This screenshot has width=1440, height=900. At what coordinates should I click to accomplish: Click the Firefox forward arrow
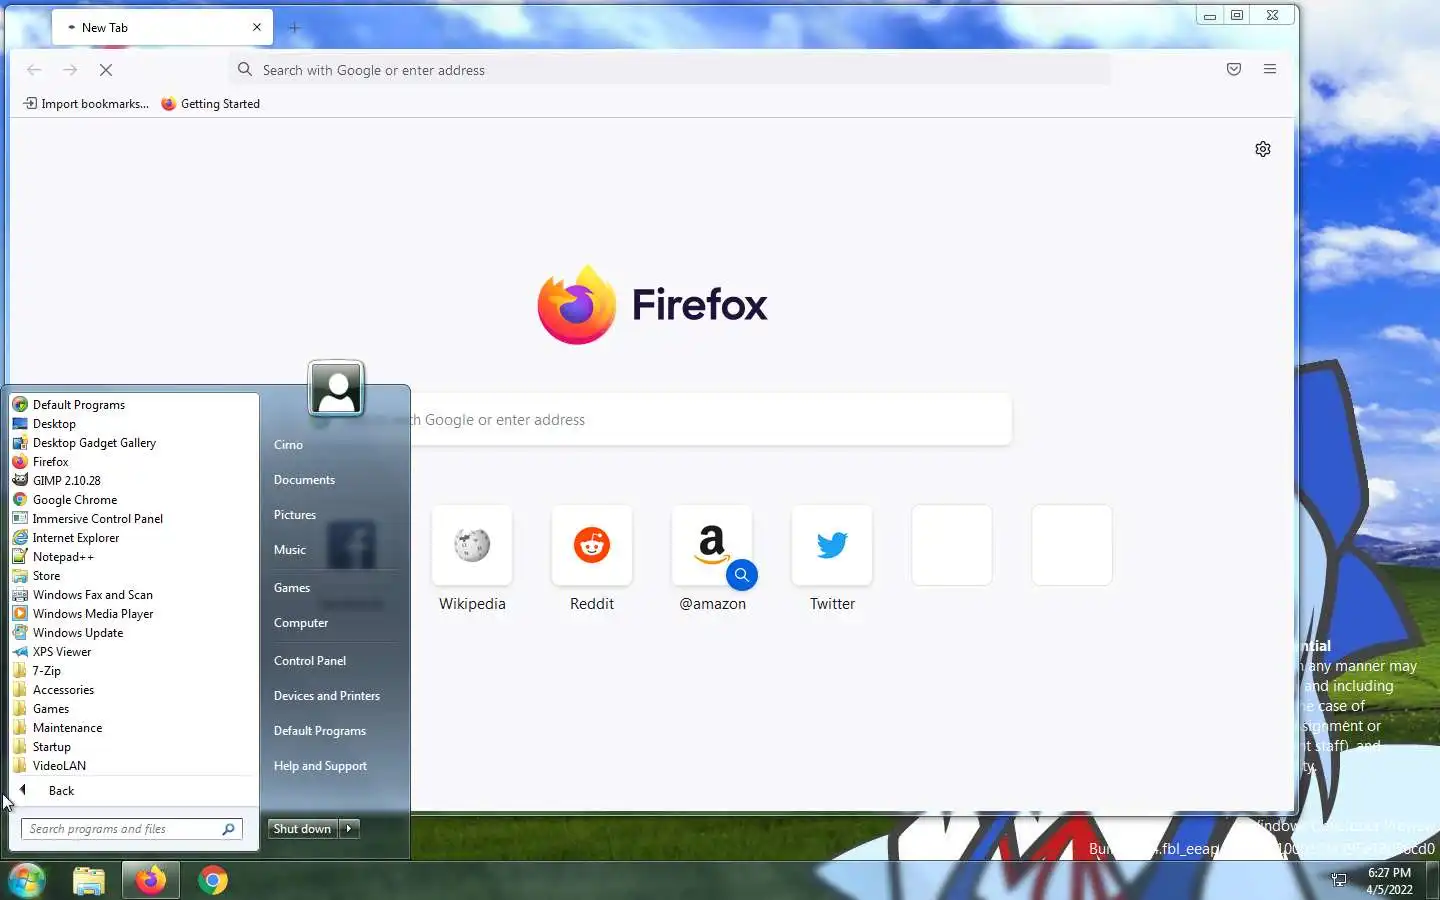tap(70, 70)
